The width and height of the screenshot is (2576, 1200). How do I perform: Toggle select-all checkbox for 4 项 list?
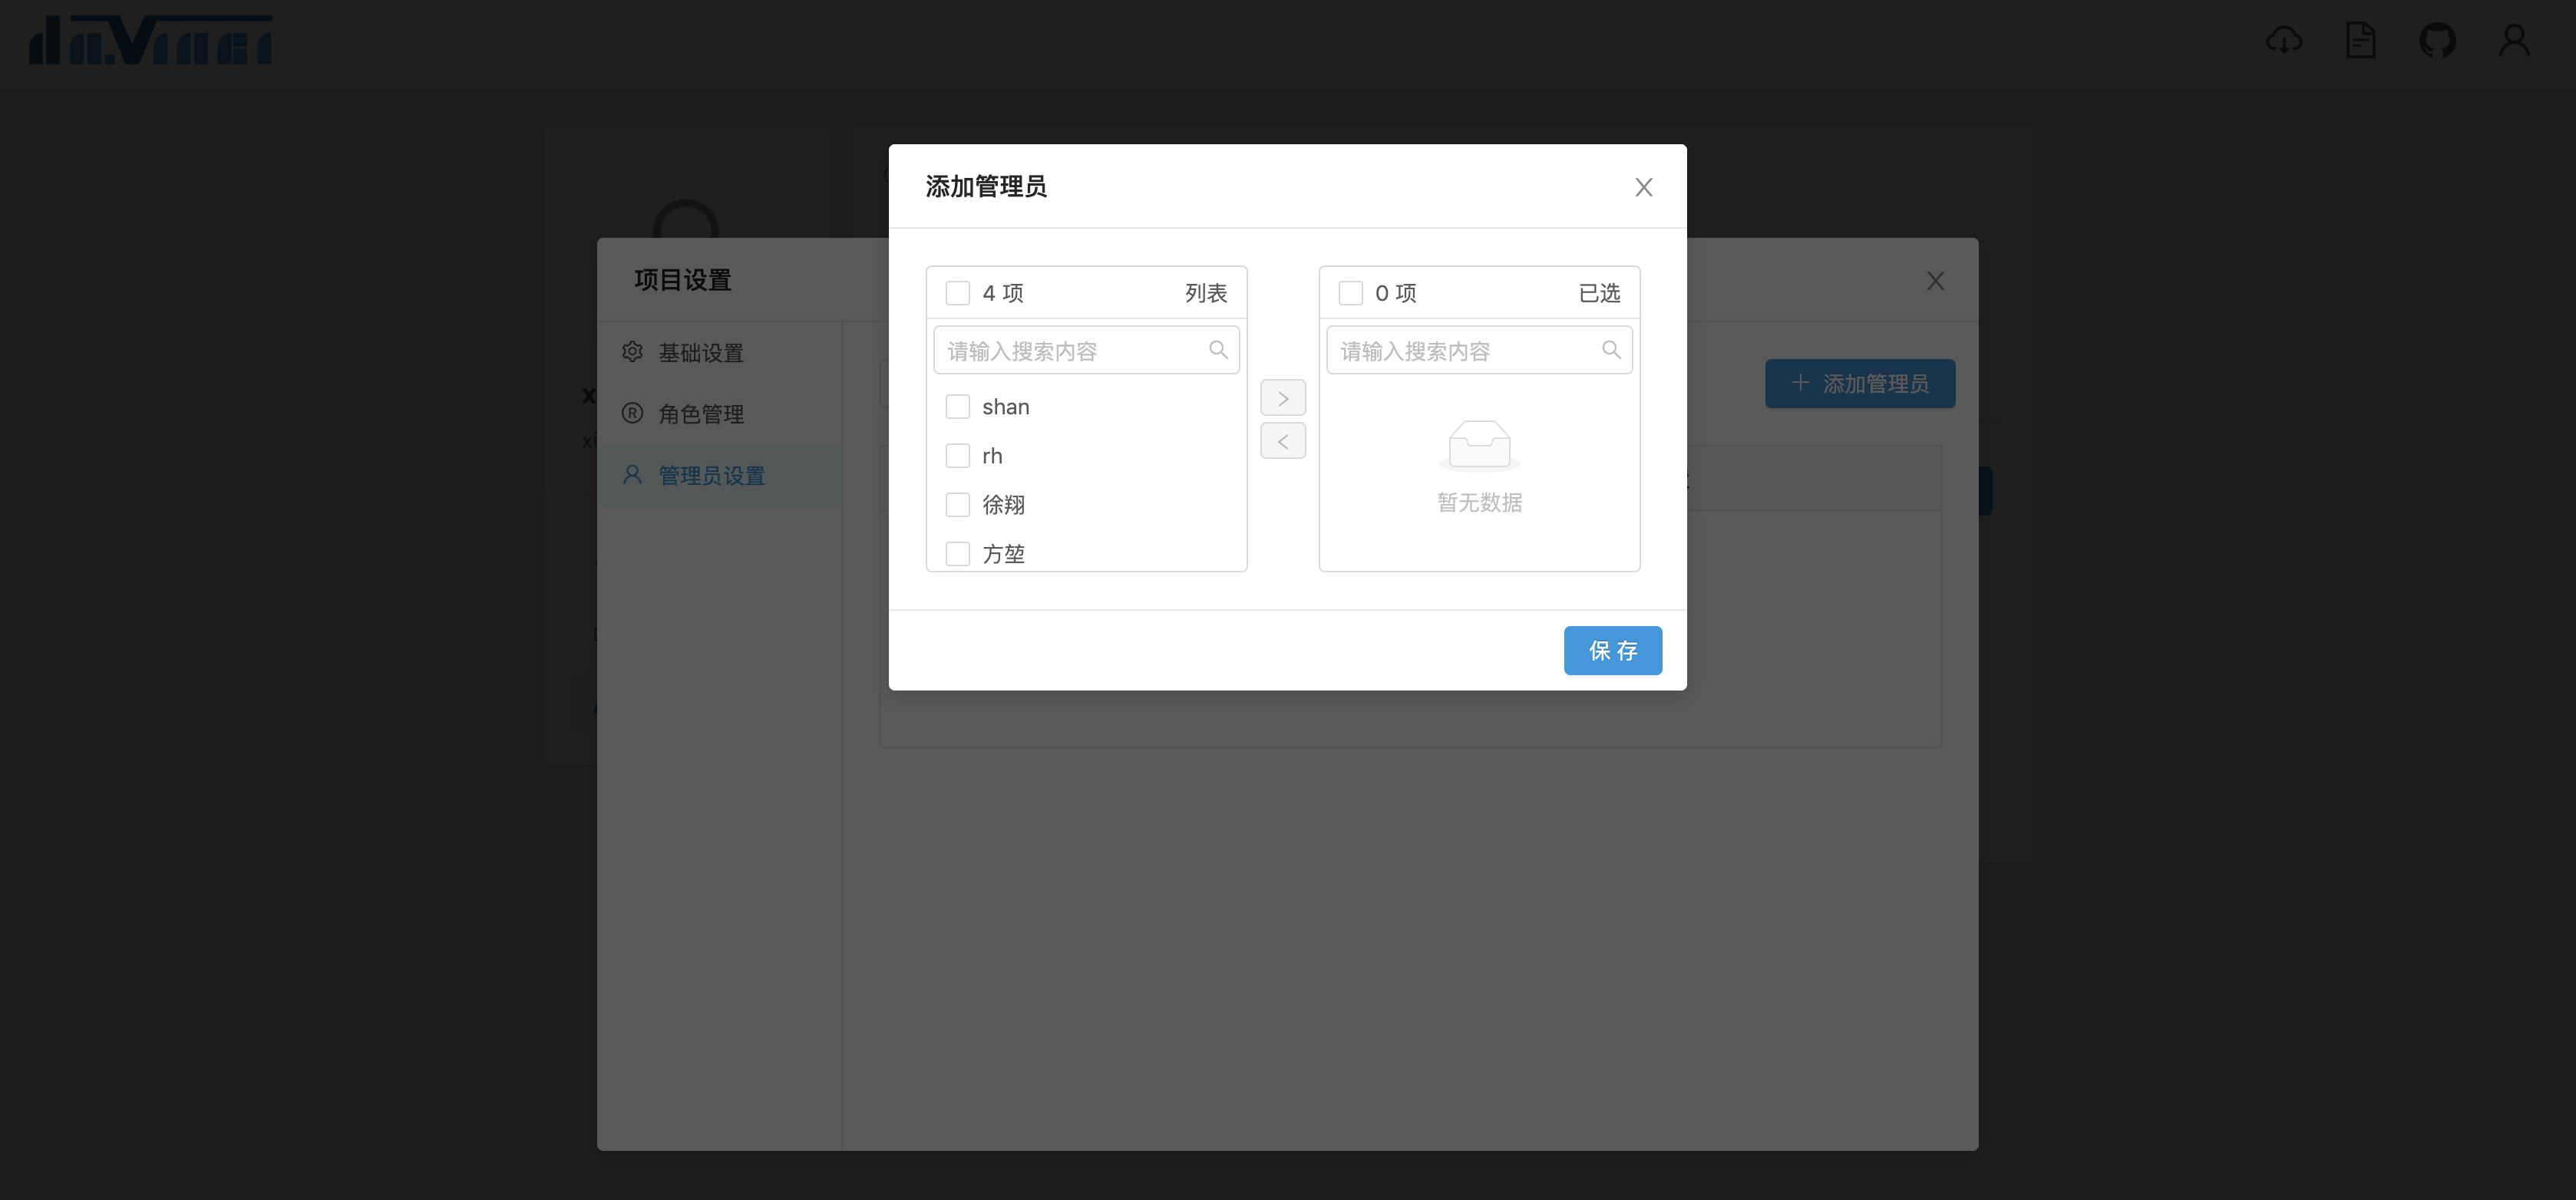(x=957, y=293)
